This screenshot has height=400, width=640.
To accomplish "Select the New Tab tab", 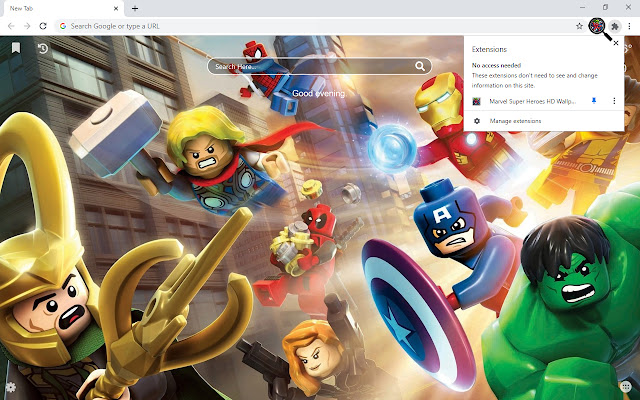I will coord(61,9).
